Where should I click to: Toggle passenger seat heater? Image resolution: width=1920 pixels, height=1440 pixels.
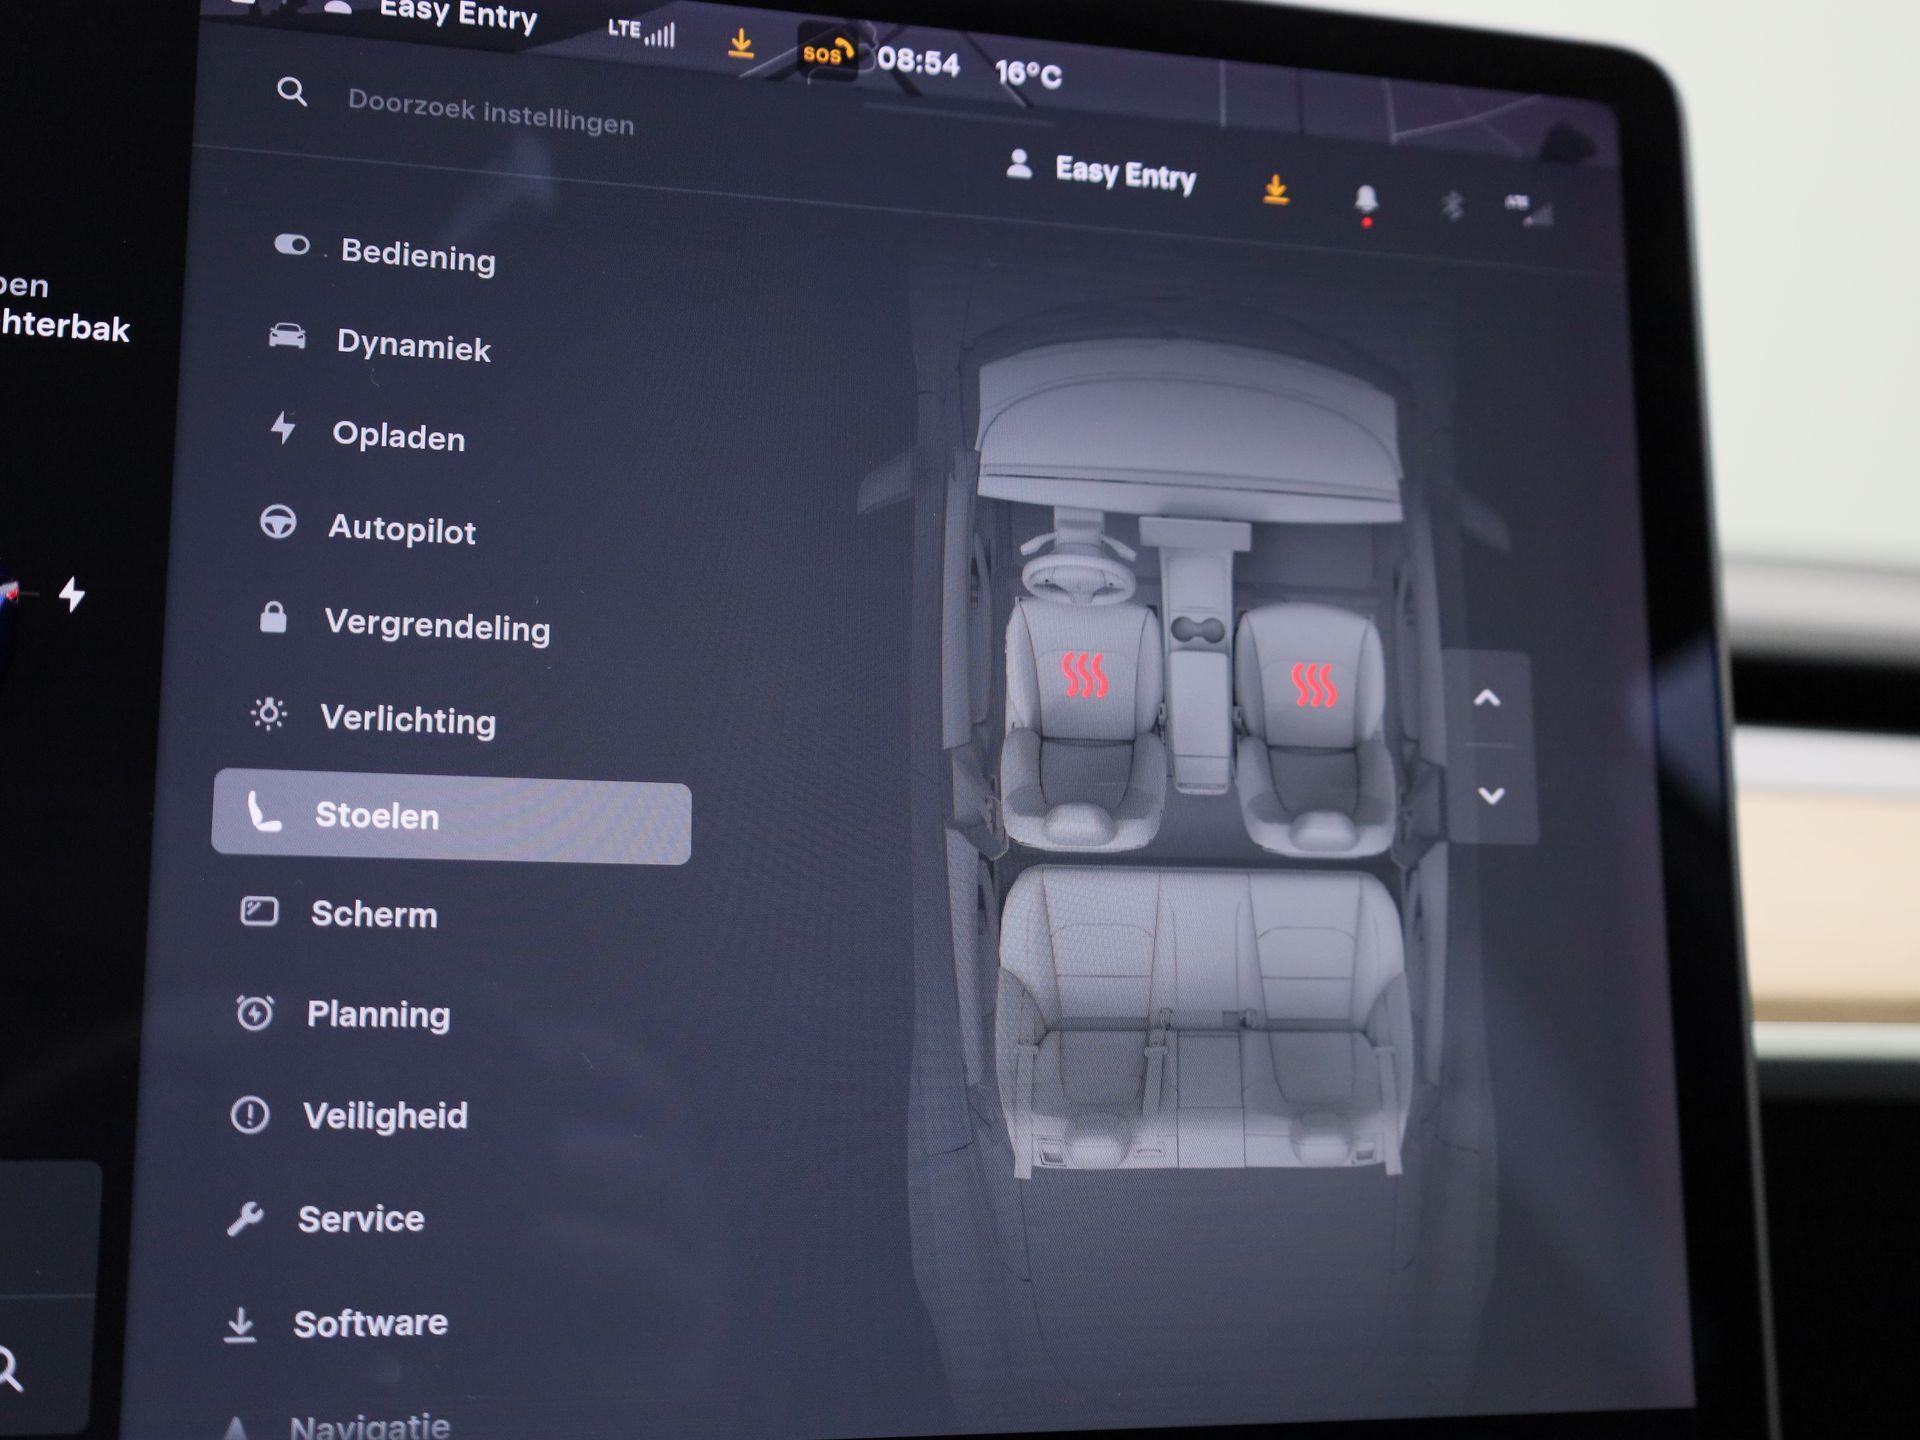pos(1313,685)
